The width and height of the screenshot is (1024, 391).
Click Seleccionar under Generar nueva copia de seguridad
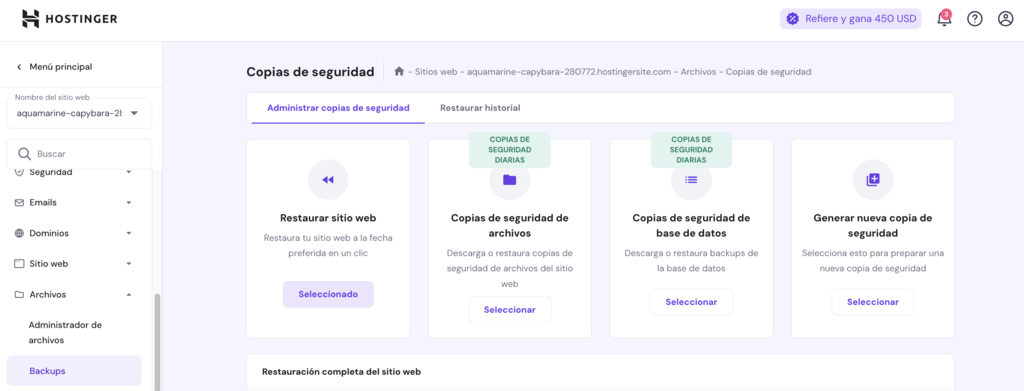[873, 302]
